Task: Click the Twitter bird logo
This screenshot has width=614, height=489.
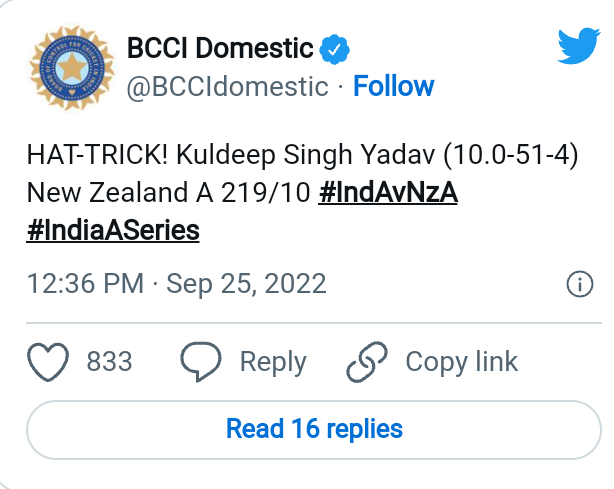Action: pos(578,46)
